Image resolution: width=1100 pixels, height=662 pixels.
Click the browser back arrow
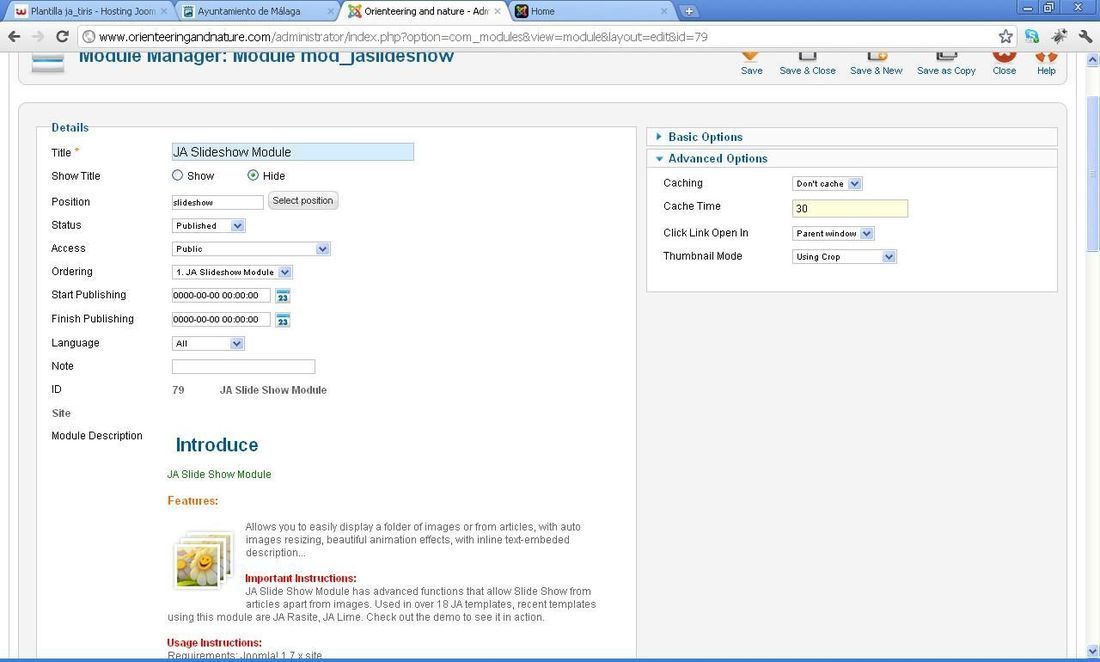pyautogui.click(x=14, y=36)
